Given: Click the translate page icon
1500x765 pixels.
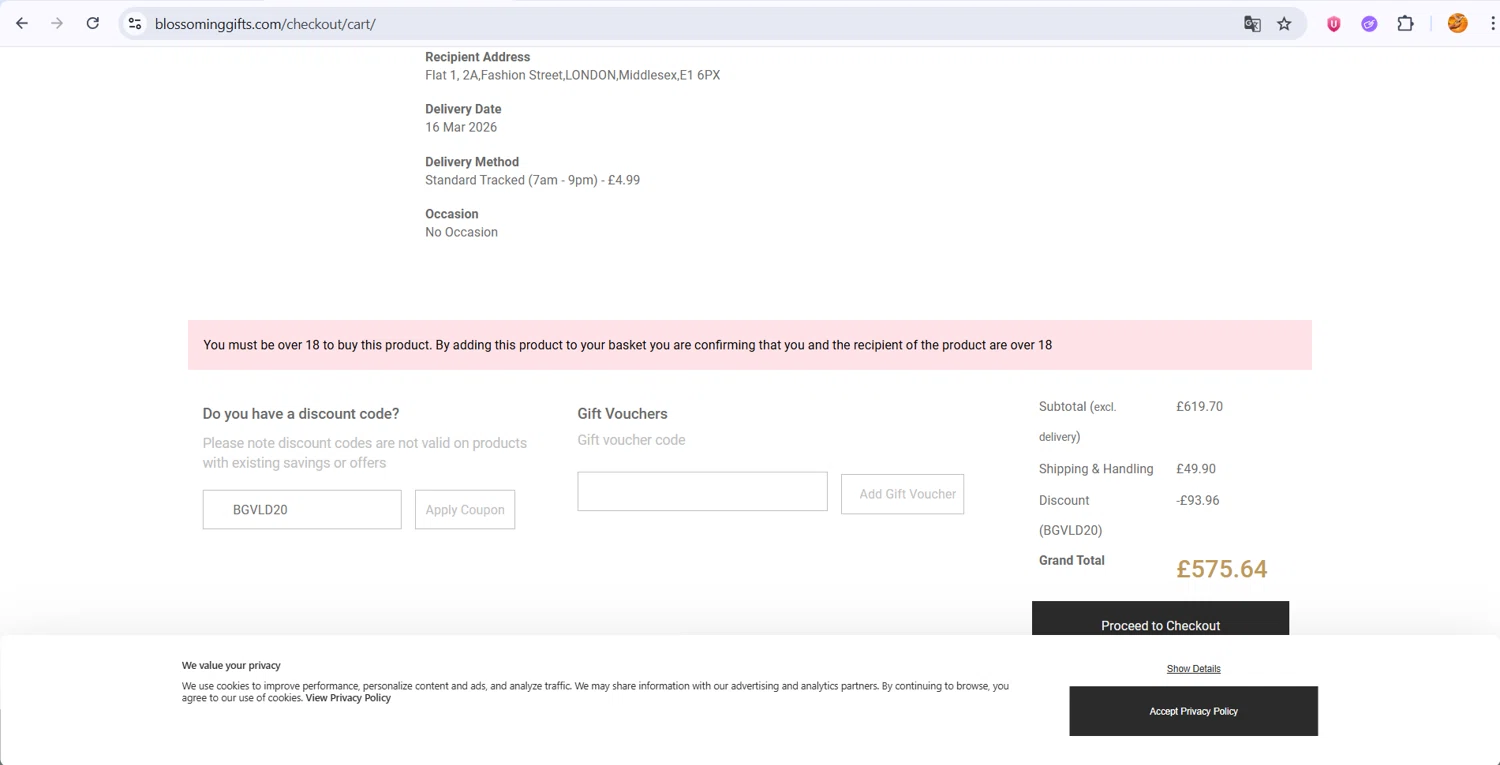Looking at the screenshot, I should pyautogui.click(x=1252, y=24).
